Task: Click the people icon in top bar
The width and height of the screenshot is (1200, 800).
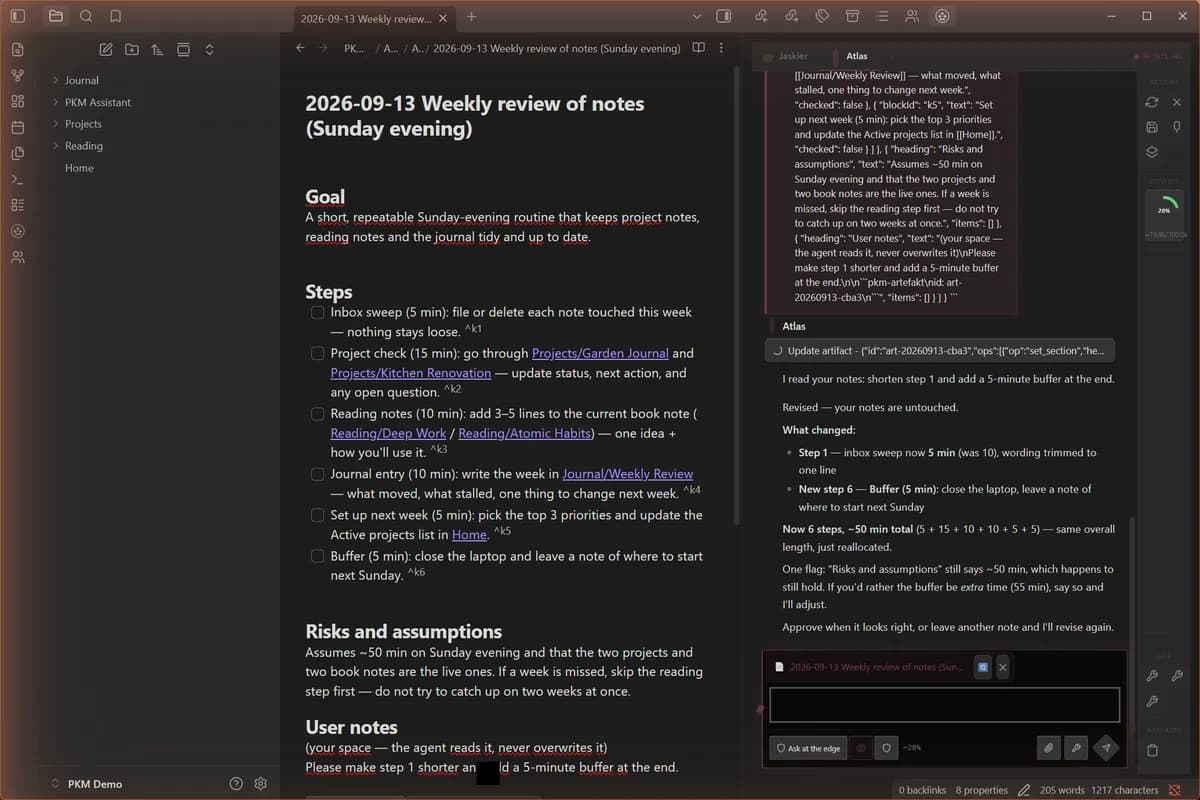Action: point(912,16)
